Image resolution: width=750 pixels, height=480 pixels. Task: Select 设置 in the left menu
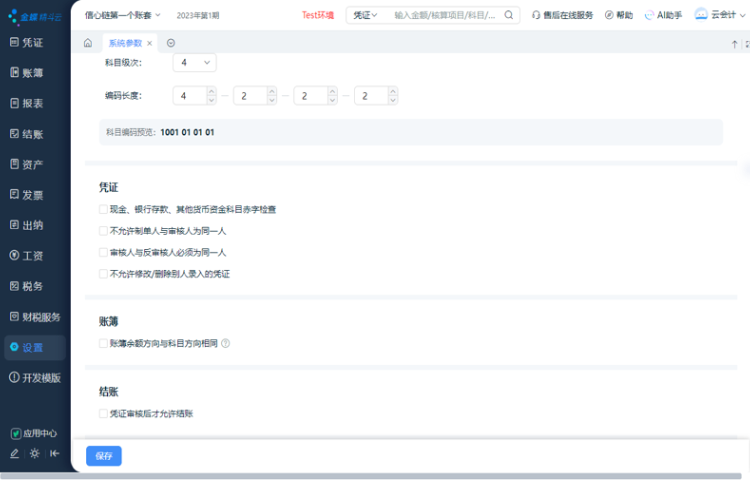(32, 347)
